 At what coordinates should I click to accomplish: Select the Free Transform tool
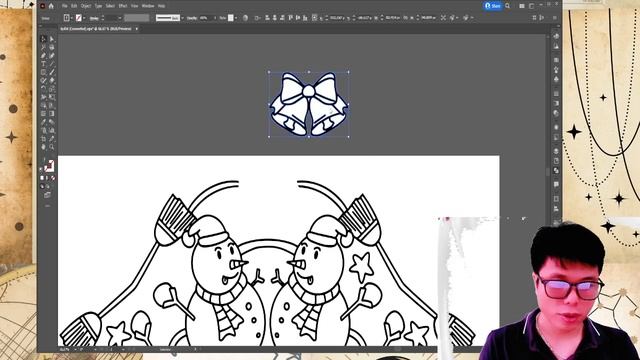(52, 97)
